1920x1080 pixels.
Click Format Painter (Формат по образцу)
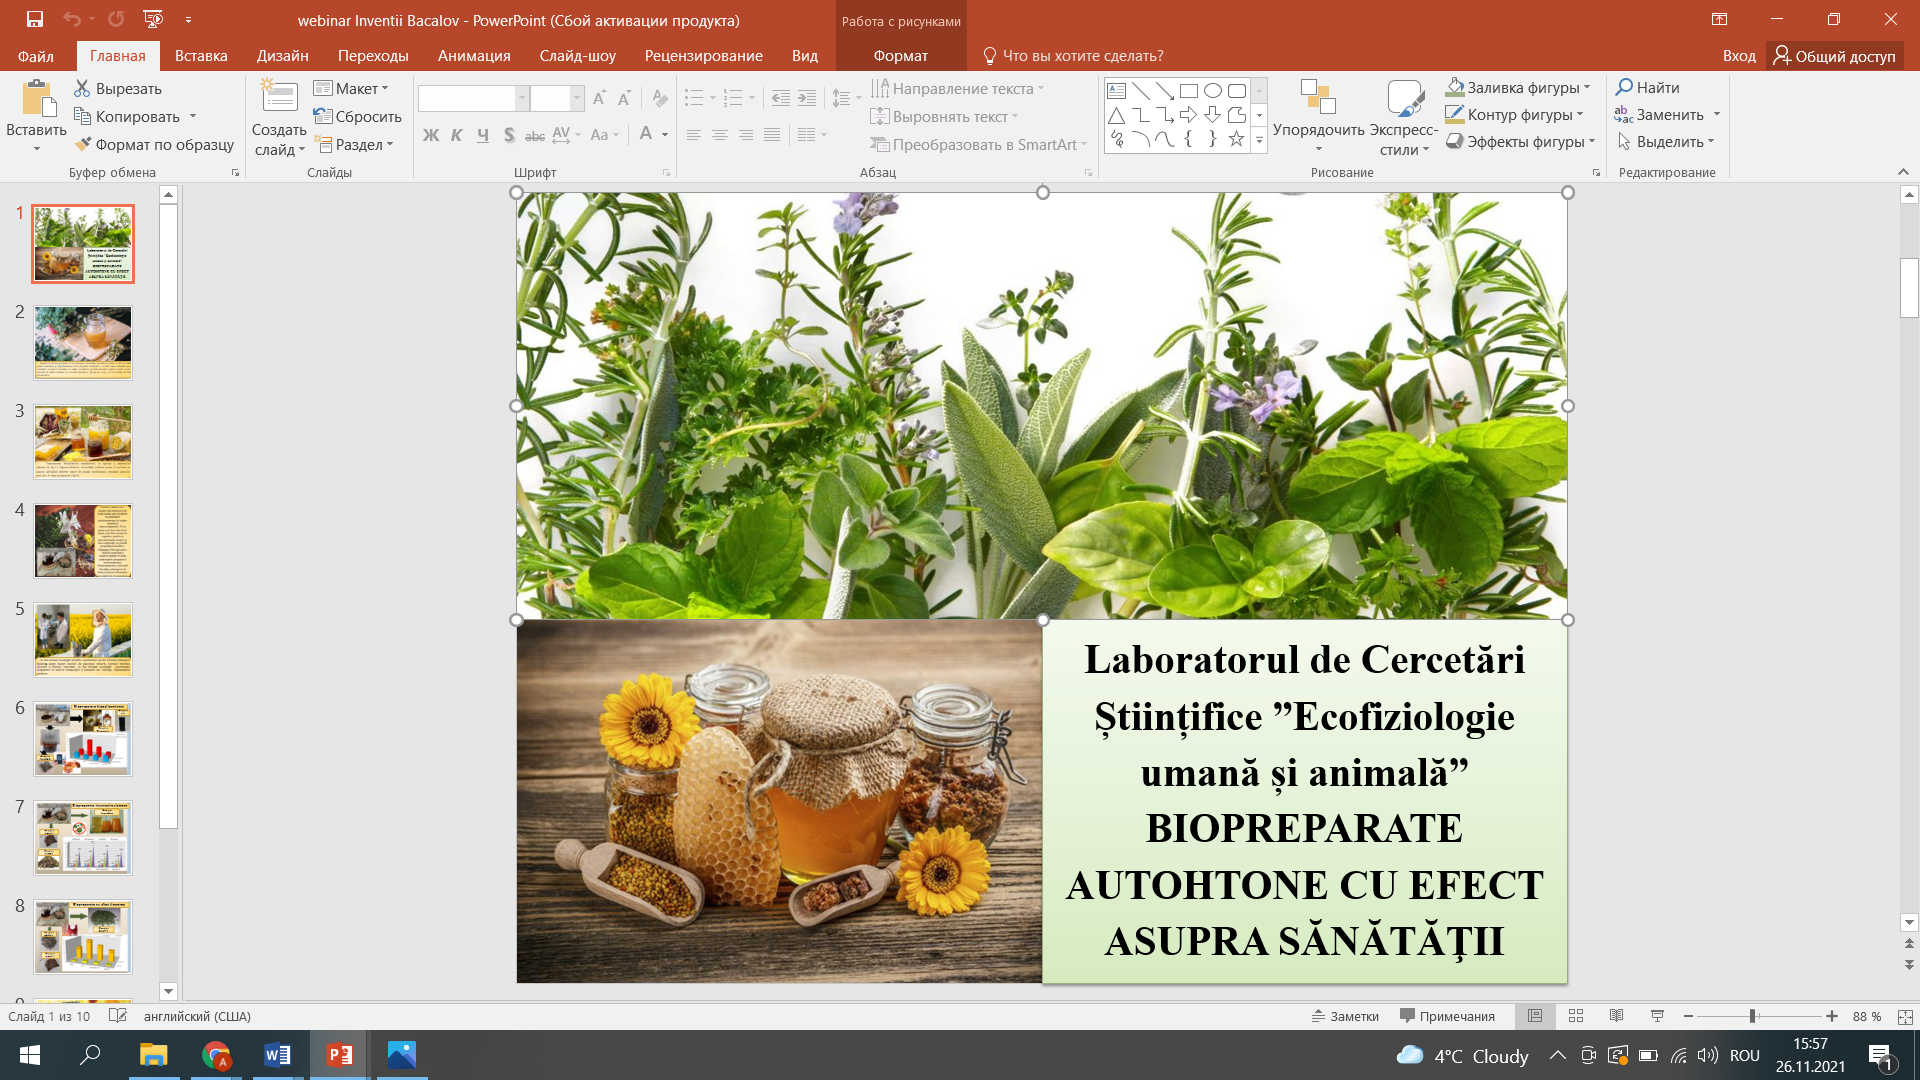(155, 144)
